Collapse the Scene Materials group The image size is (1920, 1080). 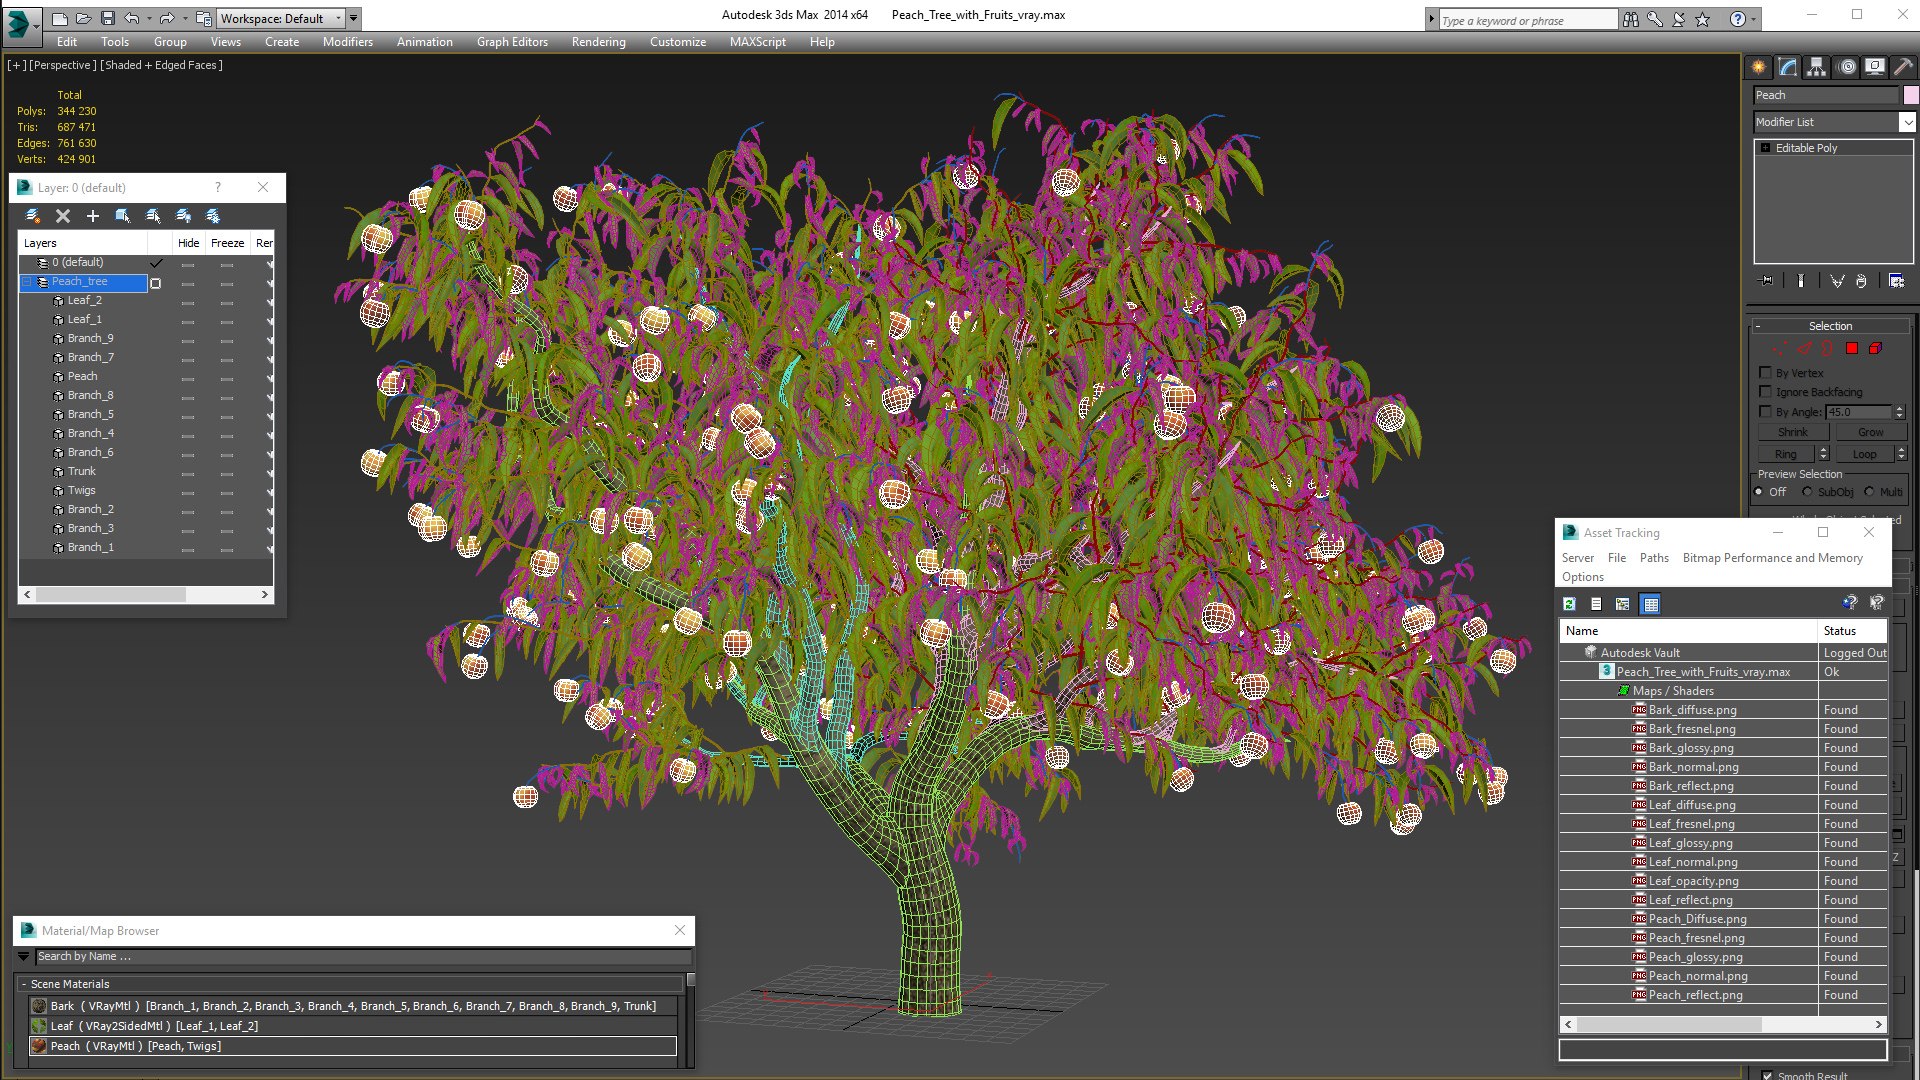coord(24,984)
